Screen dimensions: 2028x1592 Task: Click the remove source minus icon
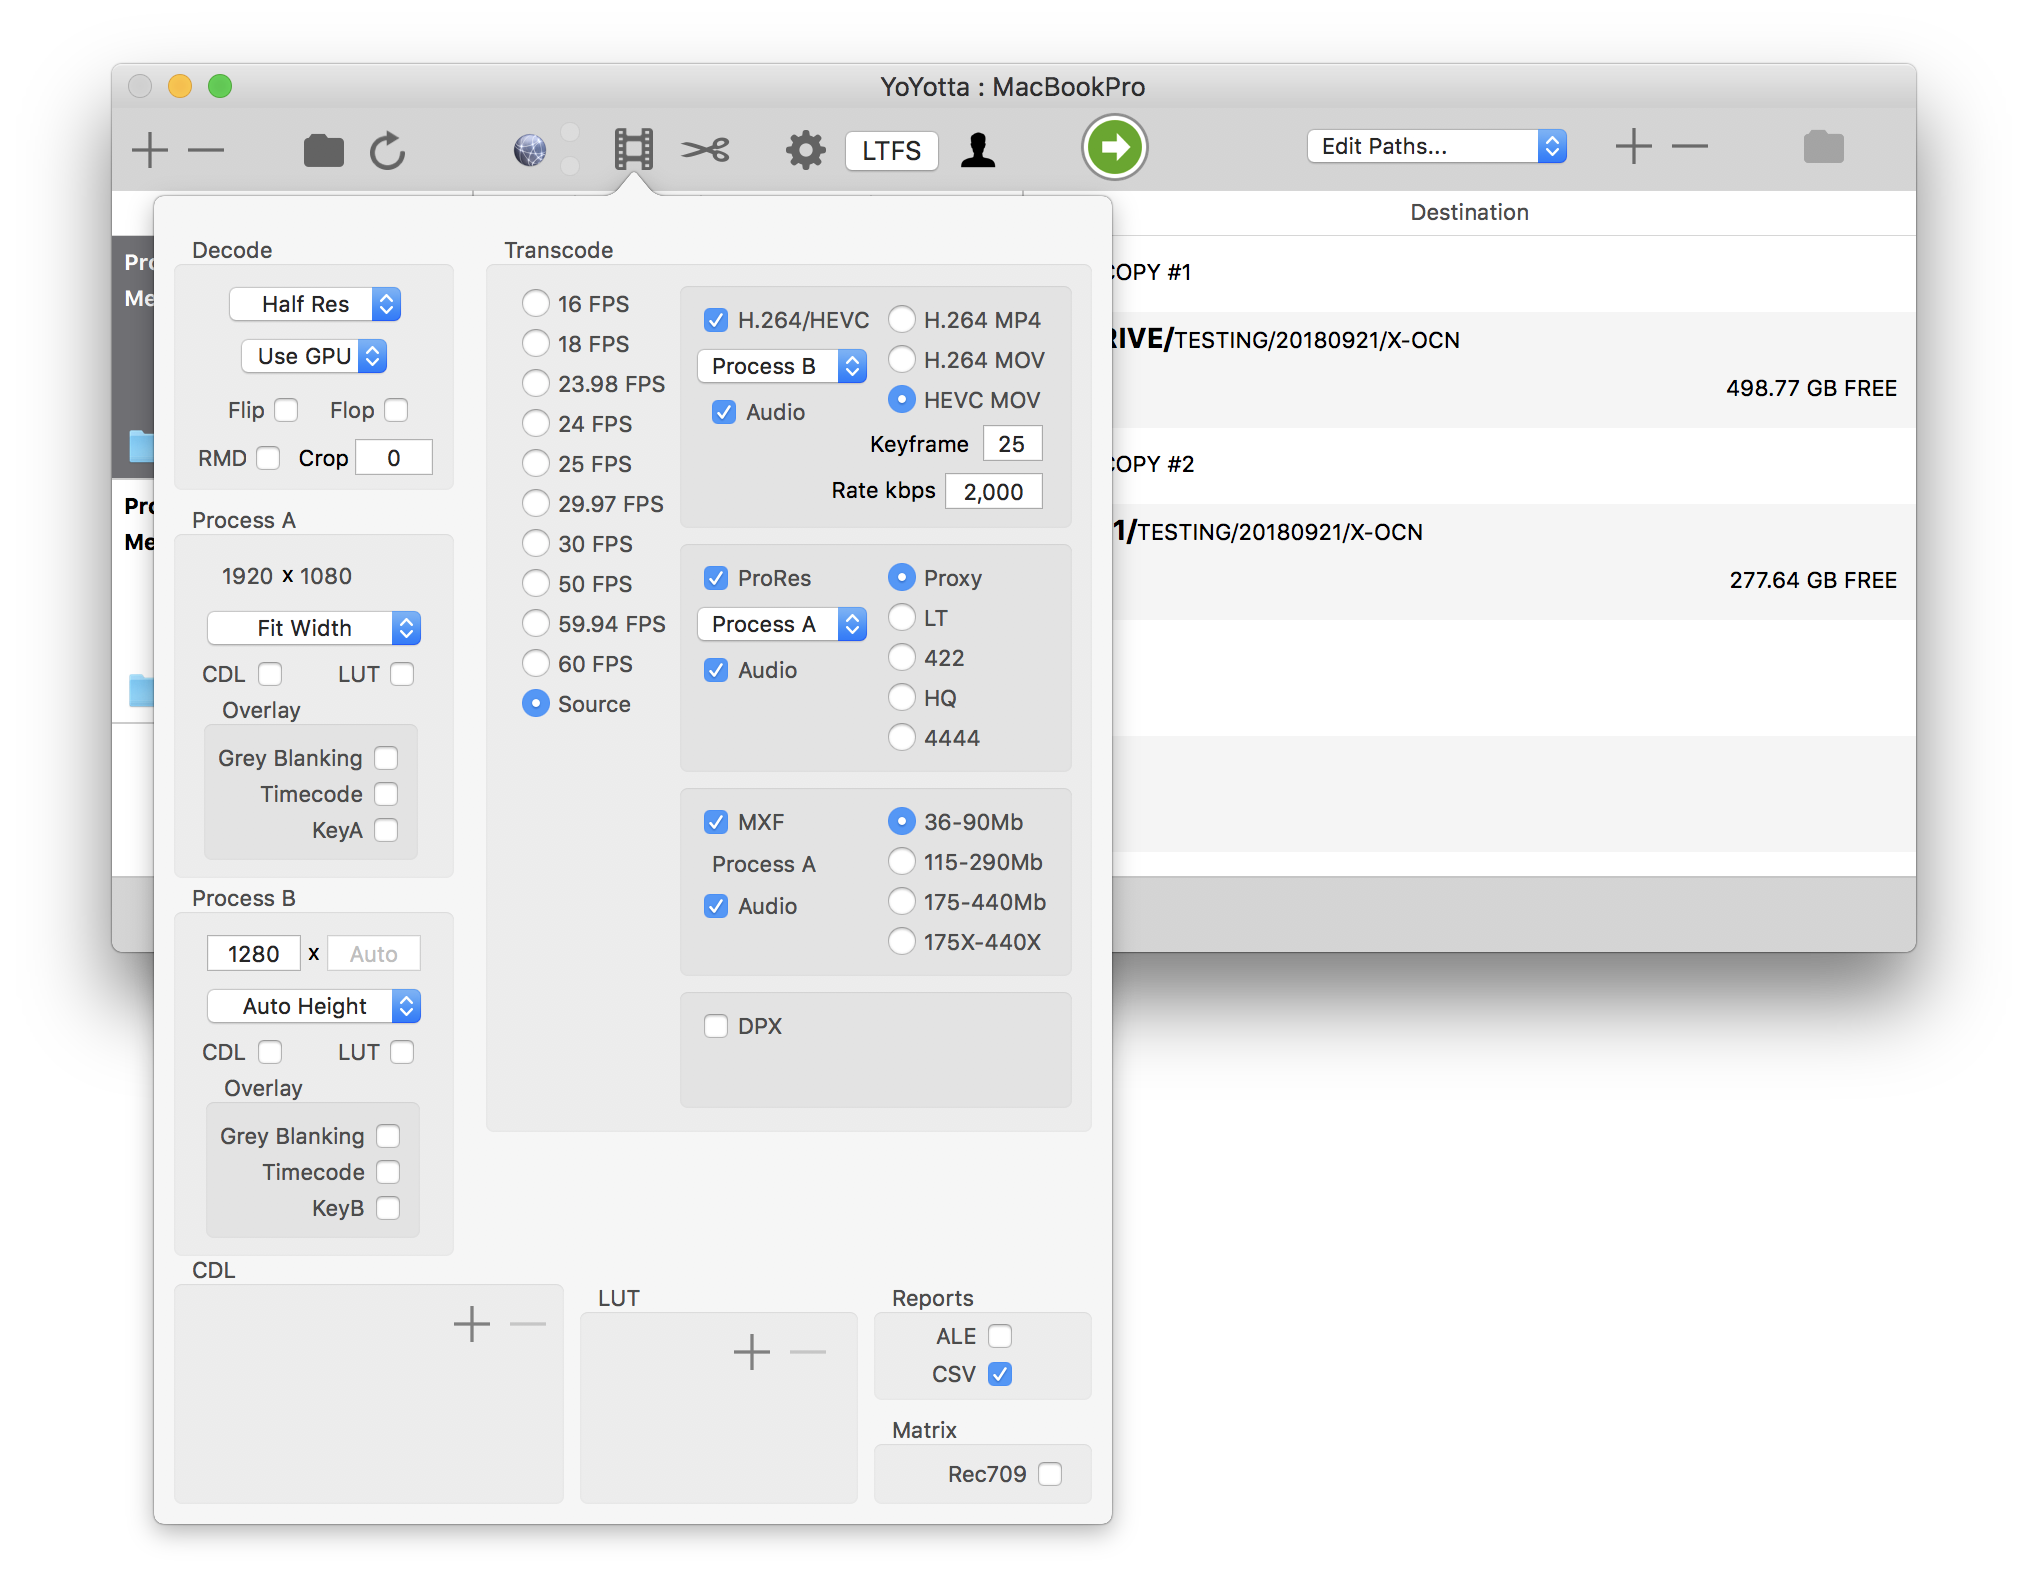[206, 150]
